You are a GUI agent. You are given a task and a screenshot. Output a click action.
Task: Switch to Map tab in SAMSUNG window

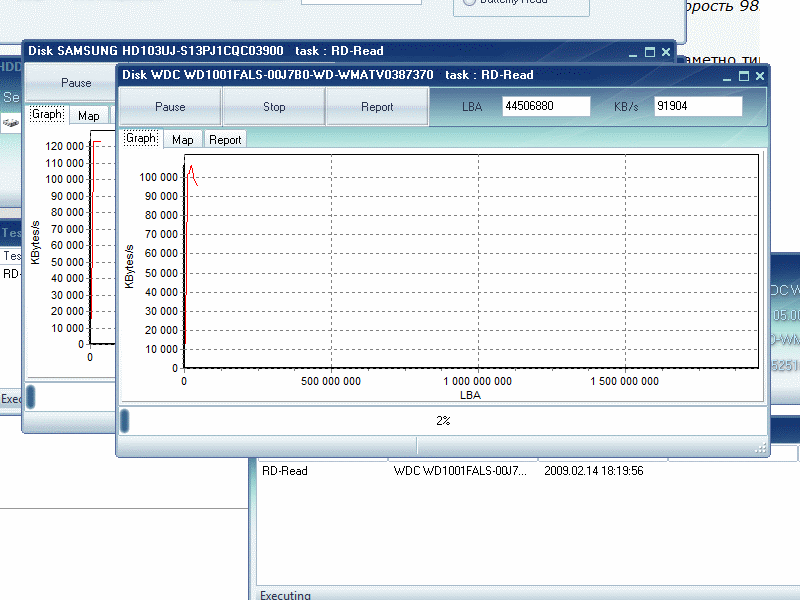pos(89,115)
